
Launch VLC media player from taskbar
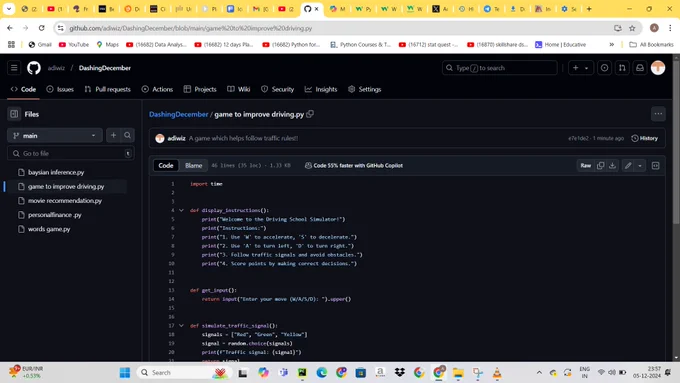[x=497, y=373]
